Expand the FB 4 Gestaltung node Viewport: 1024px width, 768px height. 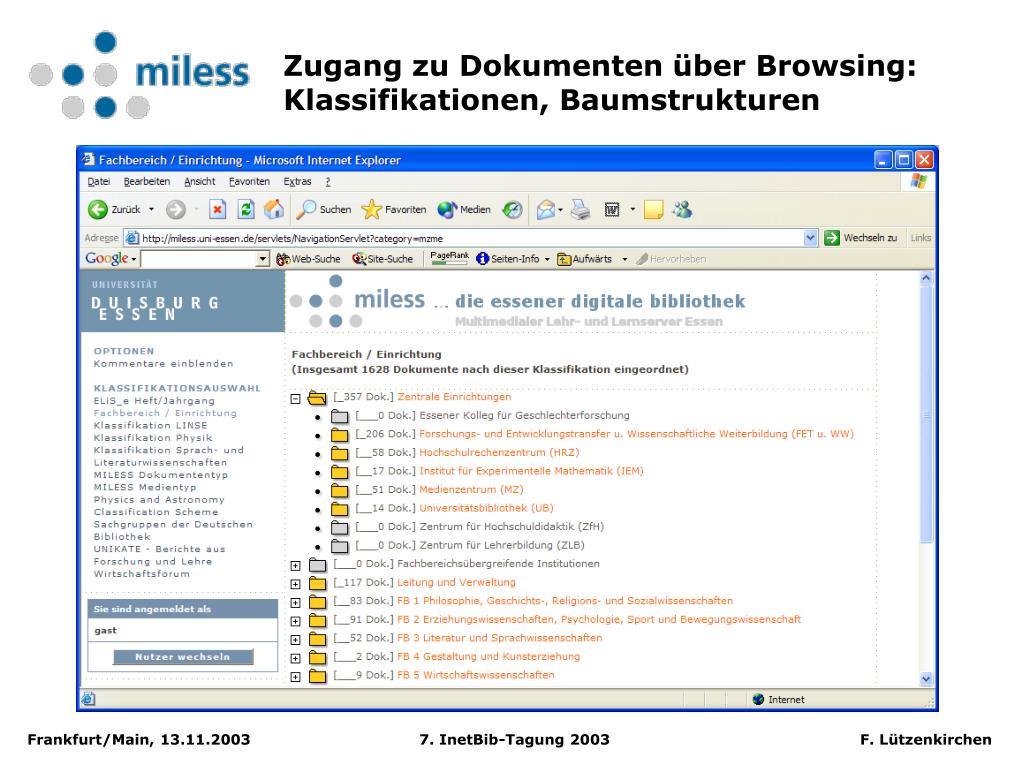296,658
